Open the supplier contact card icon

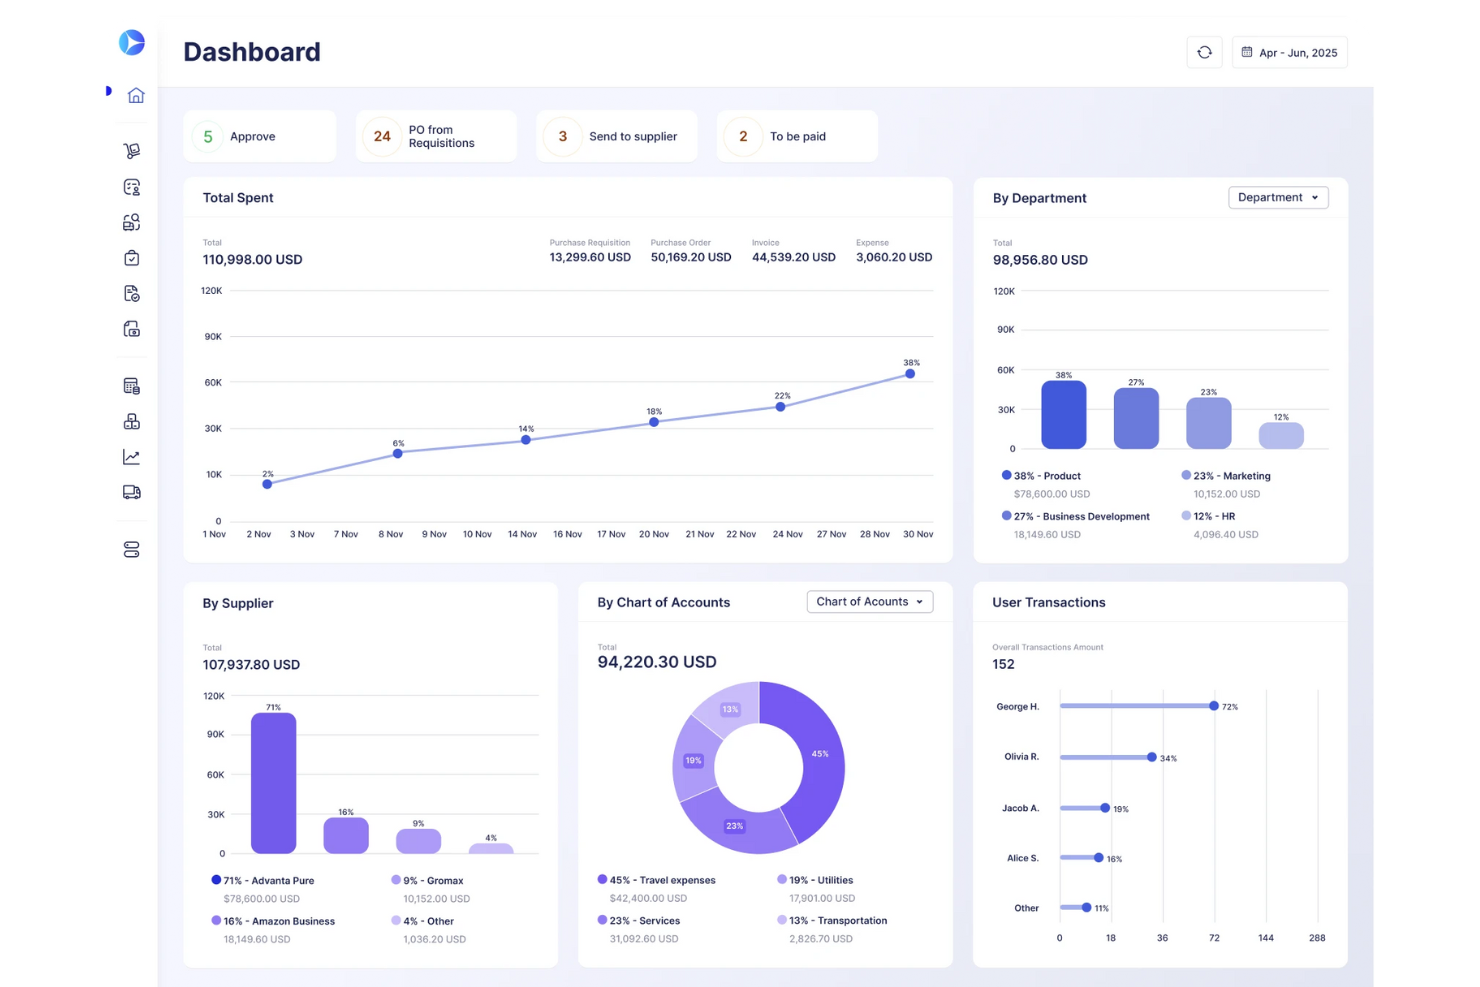click(x=131, y=187)
